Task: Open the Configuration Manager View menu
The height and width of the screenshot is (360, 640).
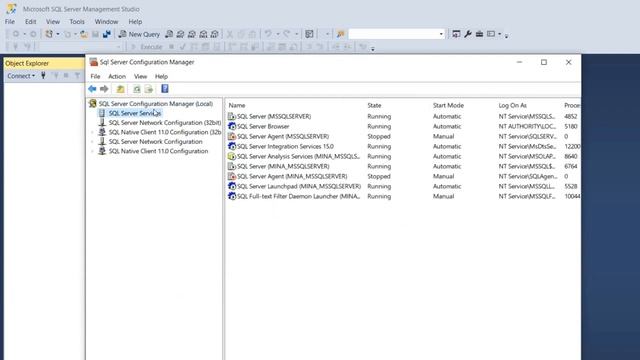Action: pyautogui.click(x=140, y=76)
